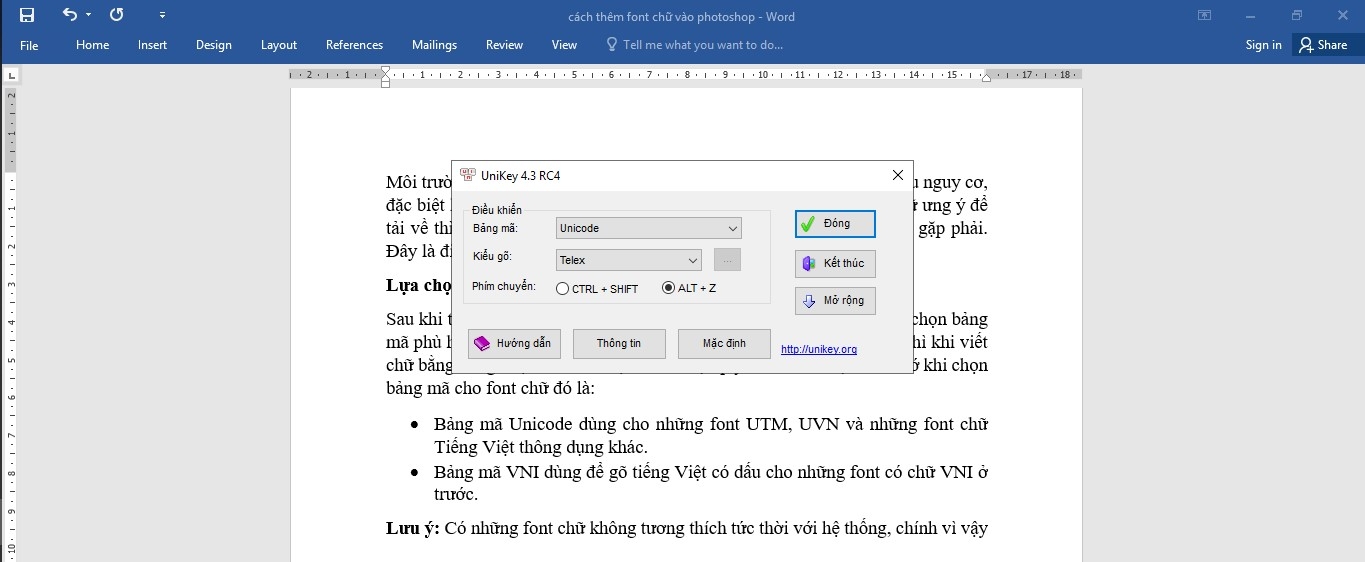Undo the last action in Word

(x=68, y=15)
